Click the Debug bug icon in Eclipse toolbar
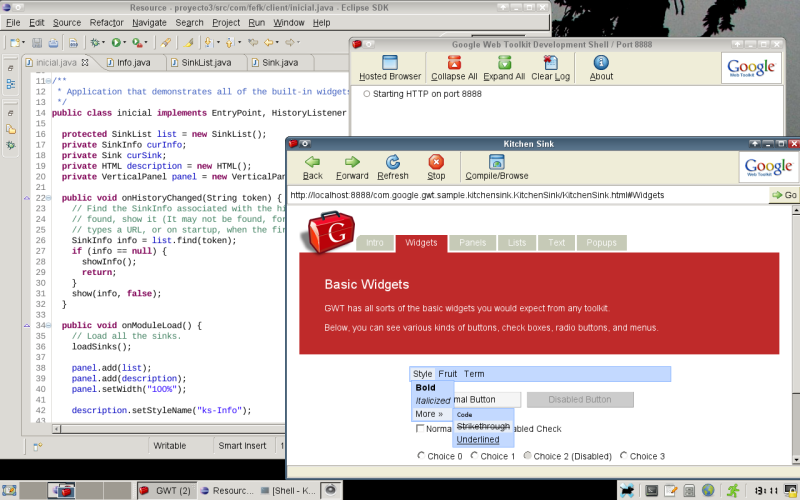The height and width of the screenshot is (500, 800). pos(95,42)
